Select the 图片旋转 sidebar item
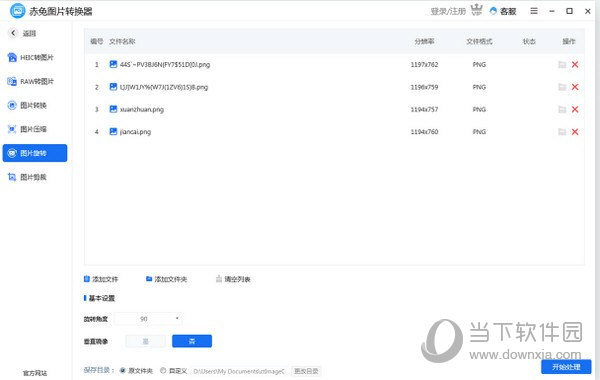 [35, 153]
